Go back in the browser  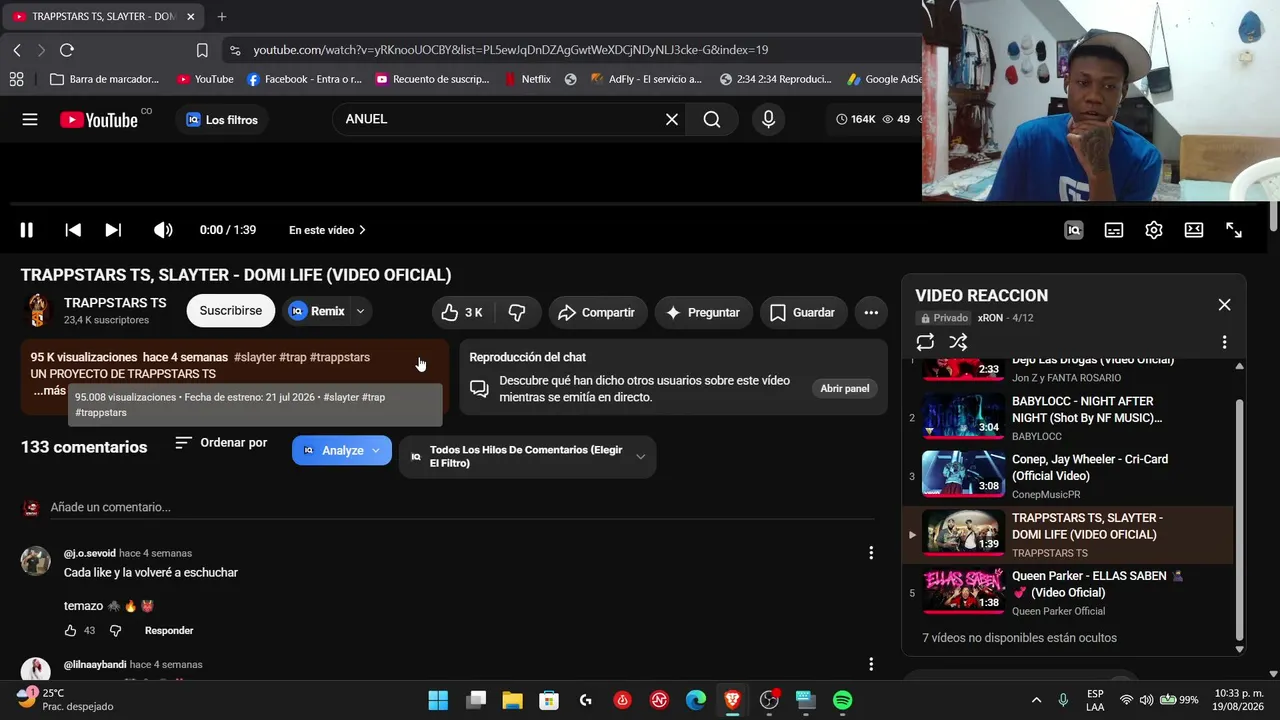(17, 50)
